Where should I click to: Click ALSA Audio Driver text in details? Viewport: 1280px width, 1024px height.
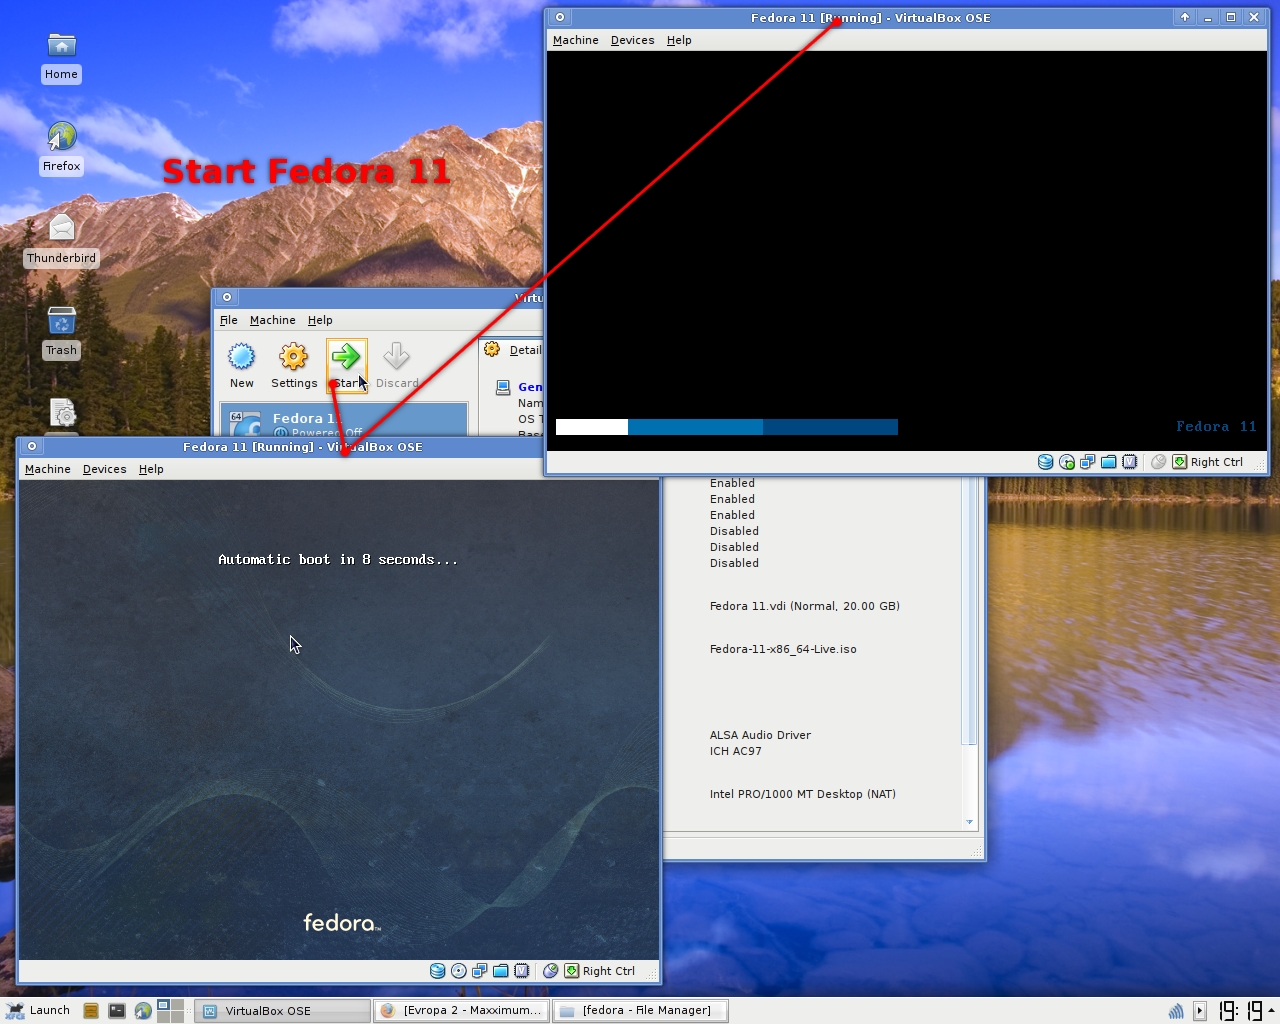point(760,735)
